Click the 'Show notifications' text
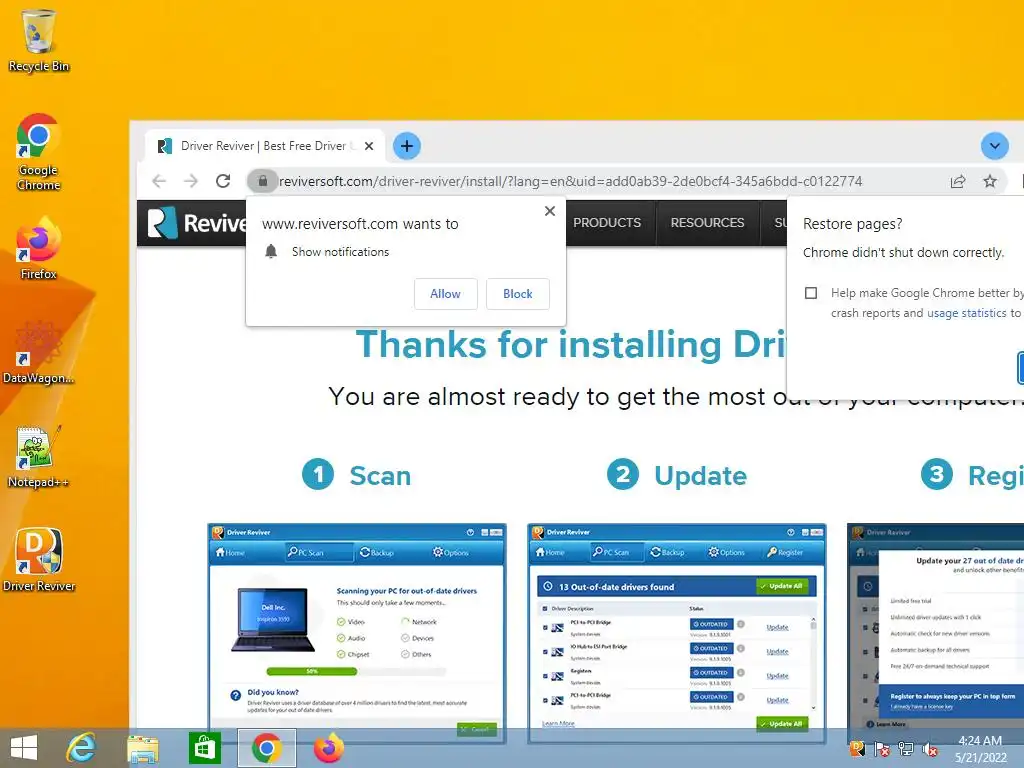The image size is (1024, 768). click(340, 252)
